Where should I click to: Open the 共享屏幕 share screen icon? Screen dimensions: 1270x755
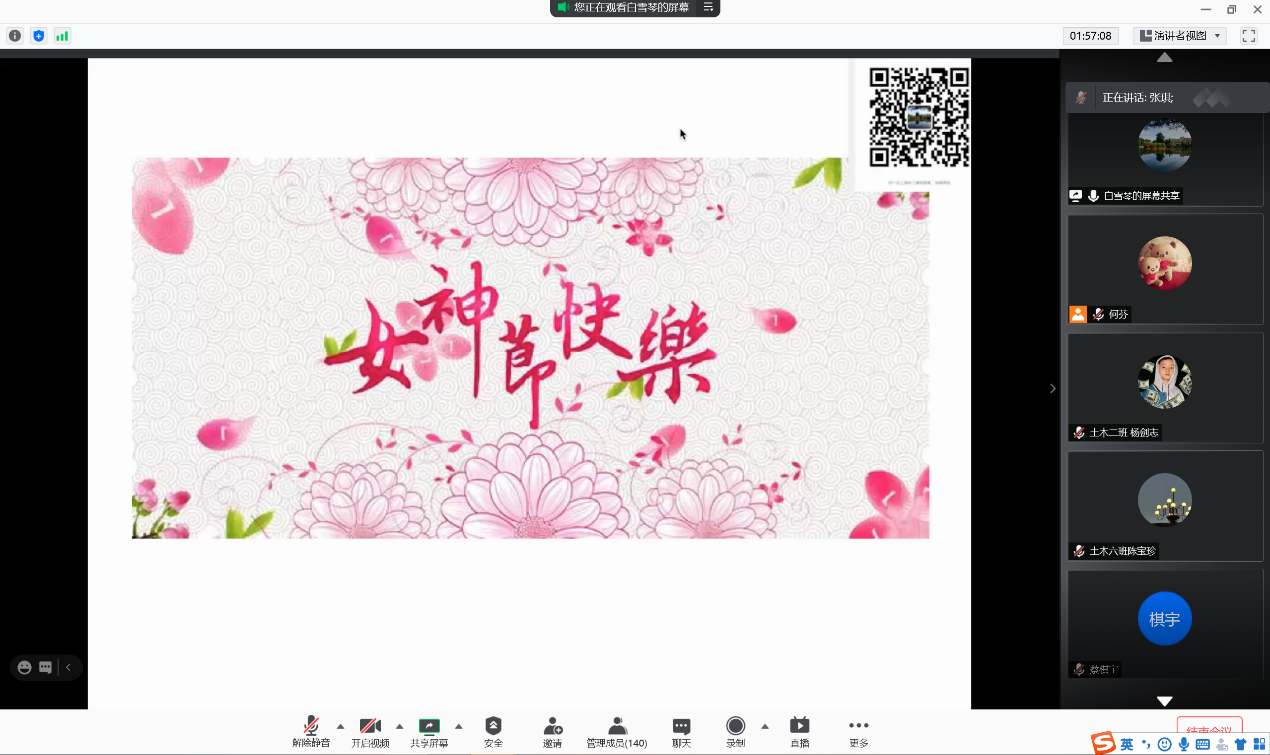429,726
